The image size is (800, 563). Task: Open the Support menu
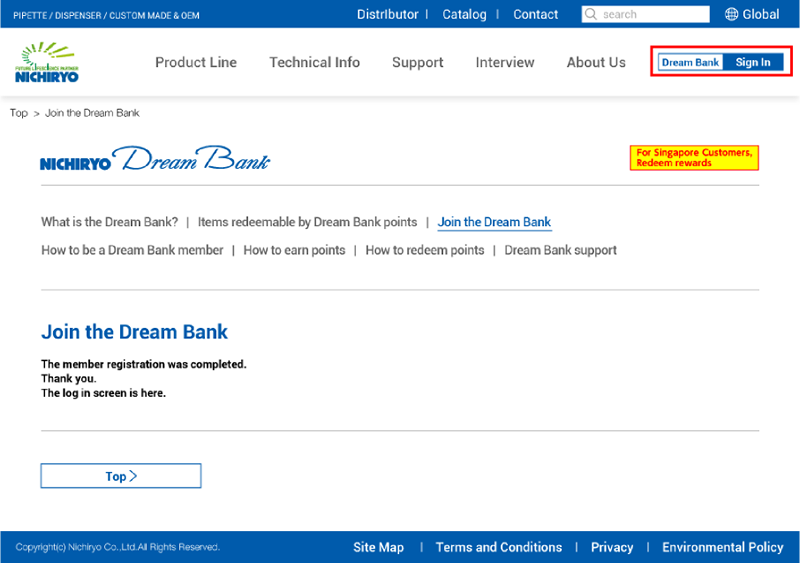(x=417, y=62)
